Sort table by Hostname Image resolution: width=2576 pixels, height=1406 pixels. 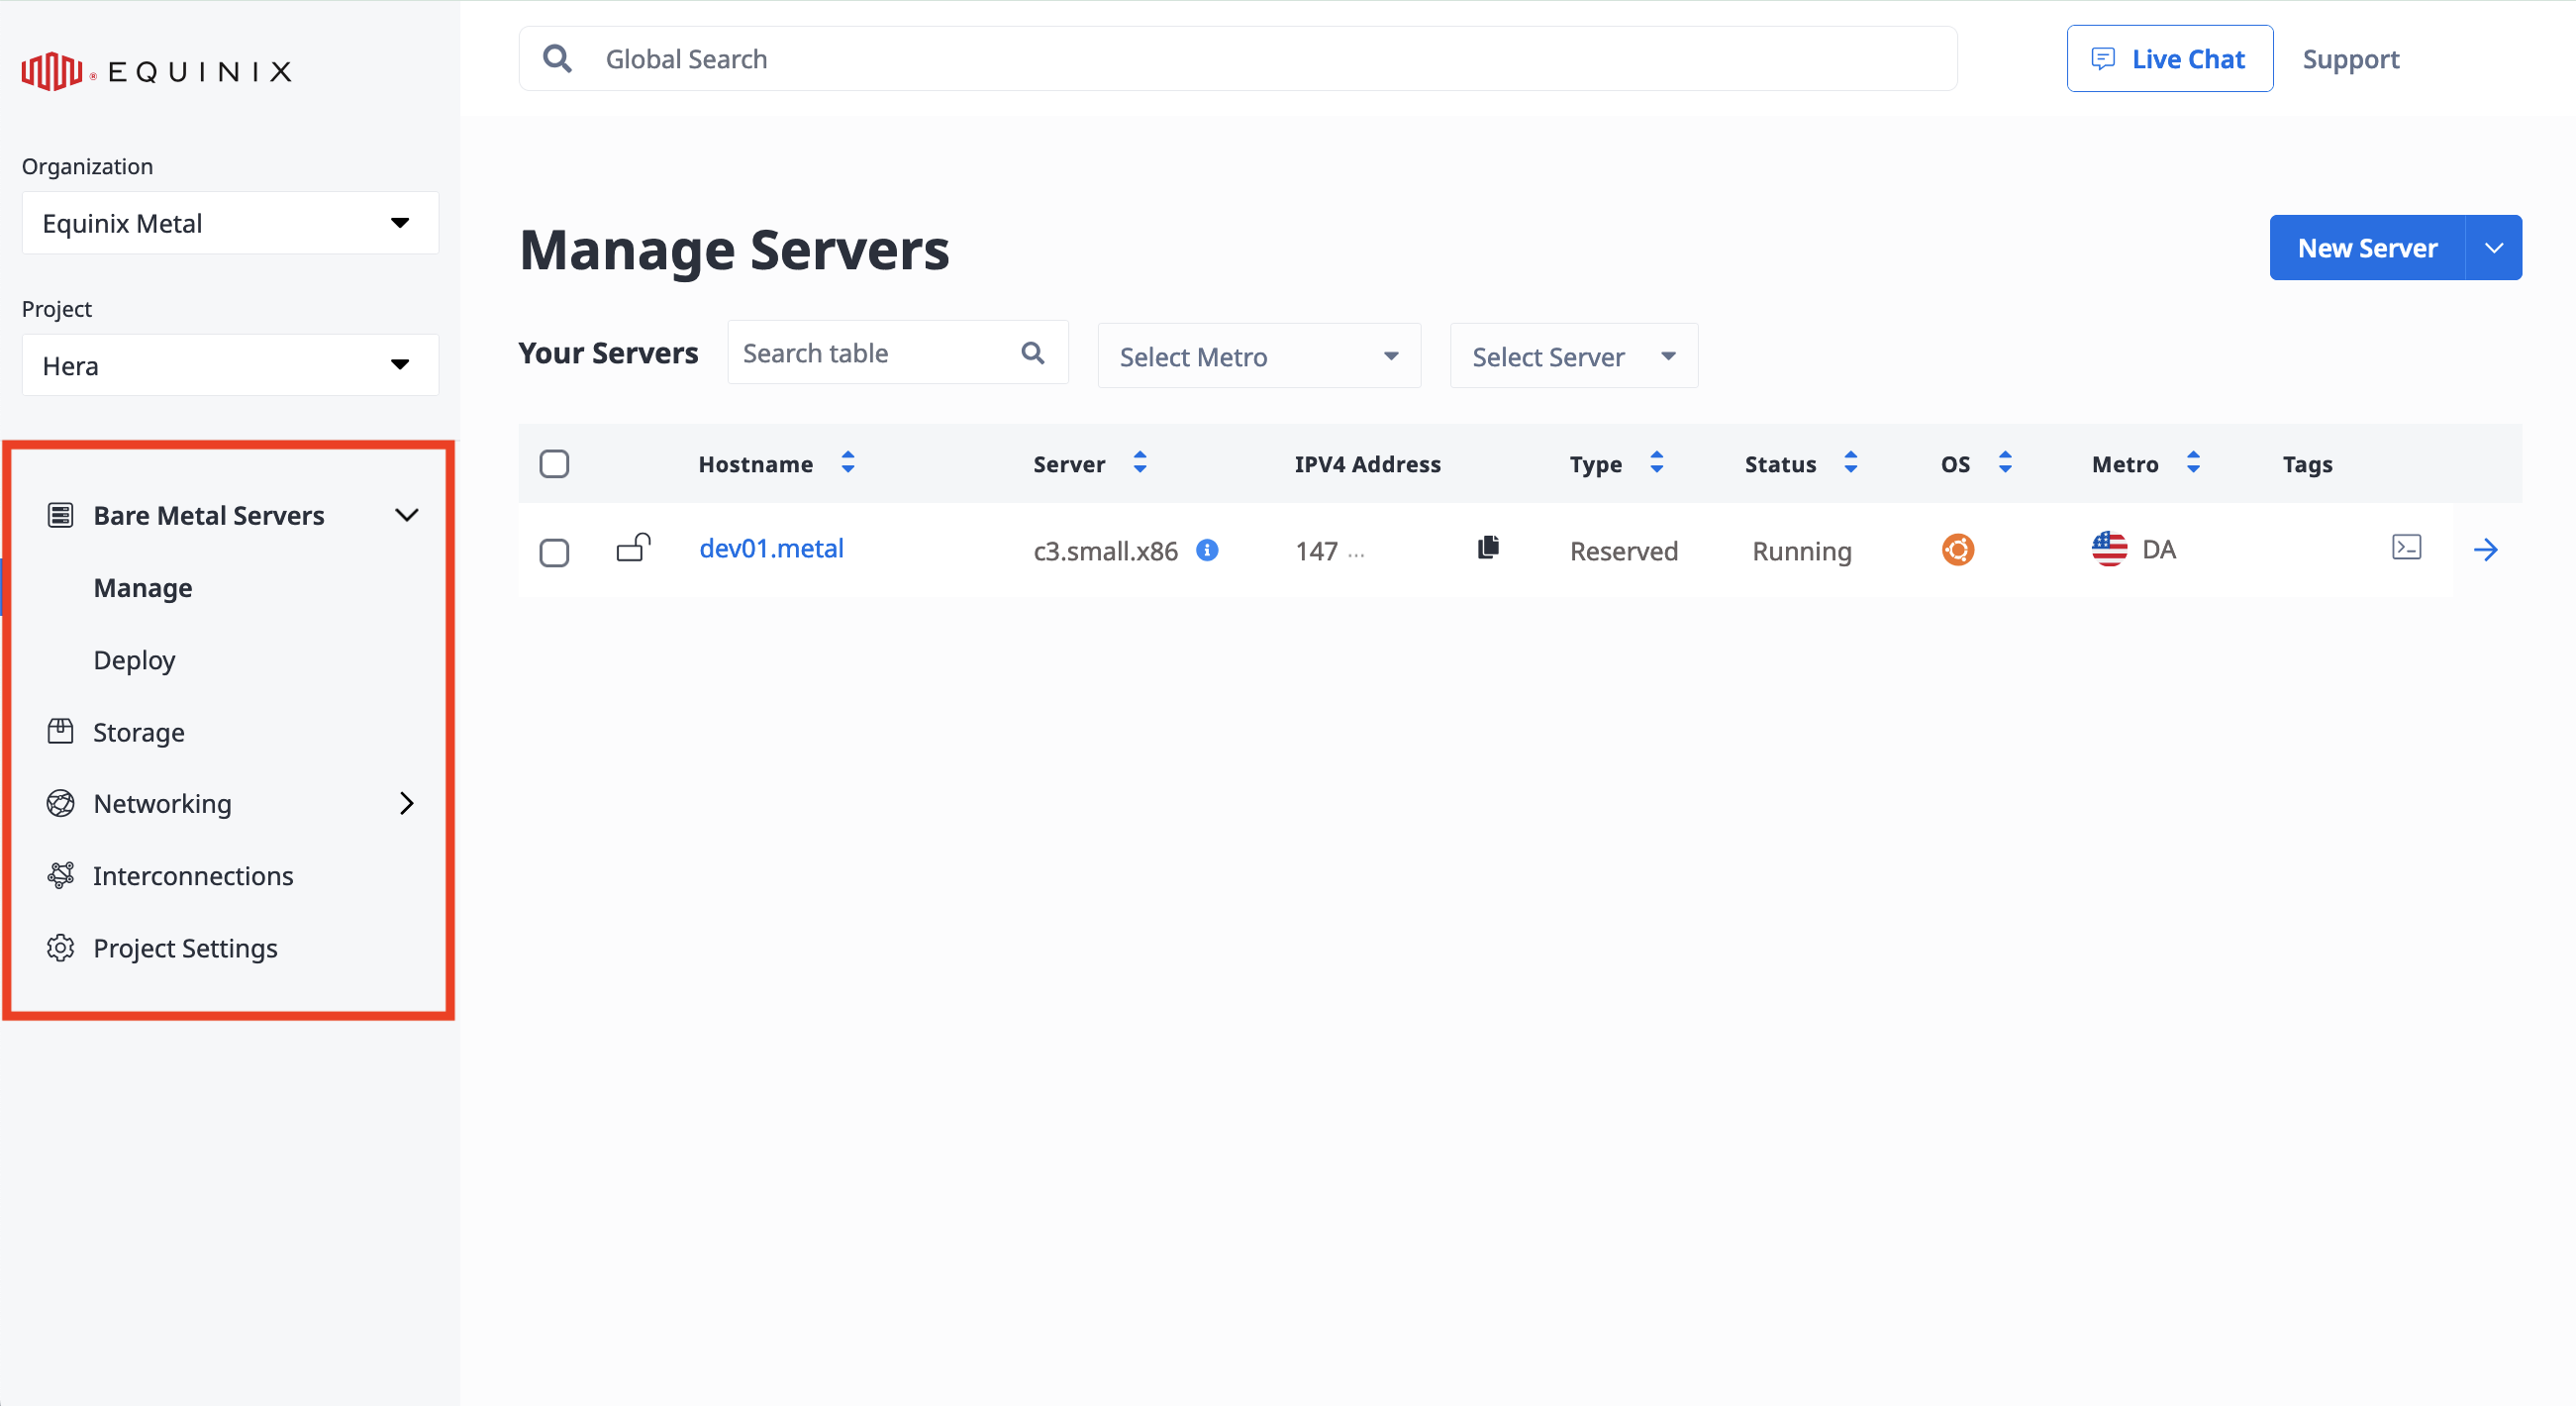tap(848, 463)
